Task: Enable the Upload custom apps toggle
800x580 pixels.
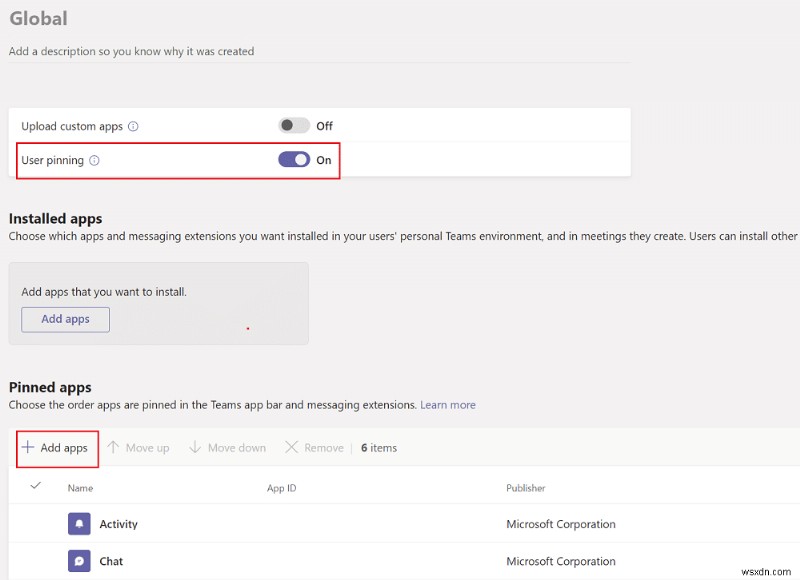Action: click(294, 126)
